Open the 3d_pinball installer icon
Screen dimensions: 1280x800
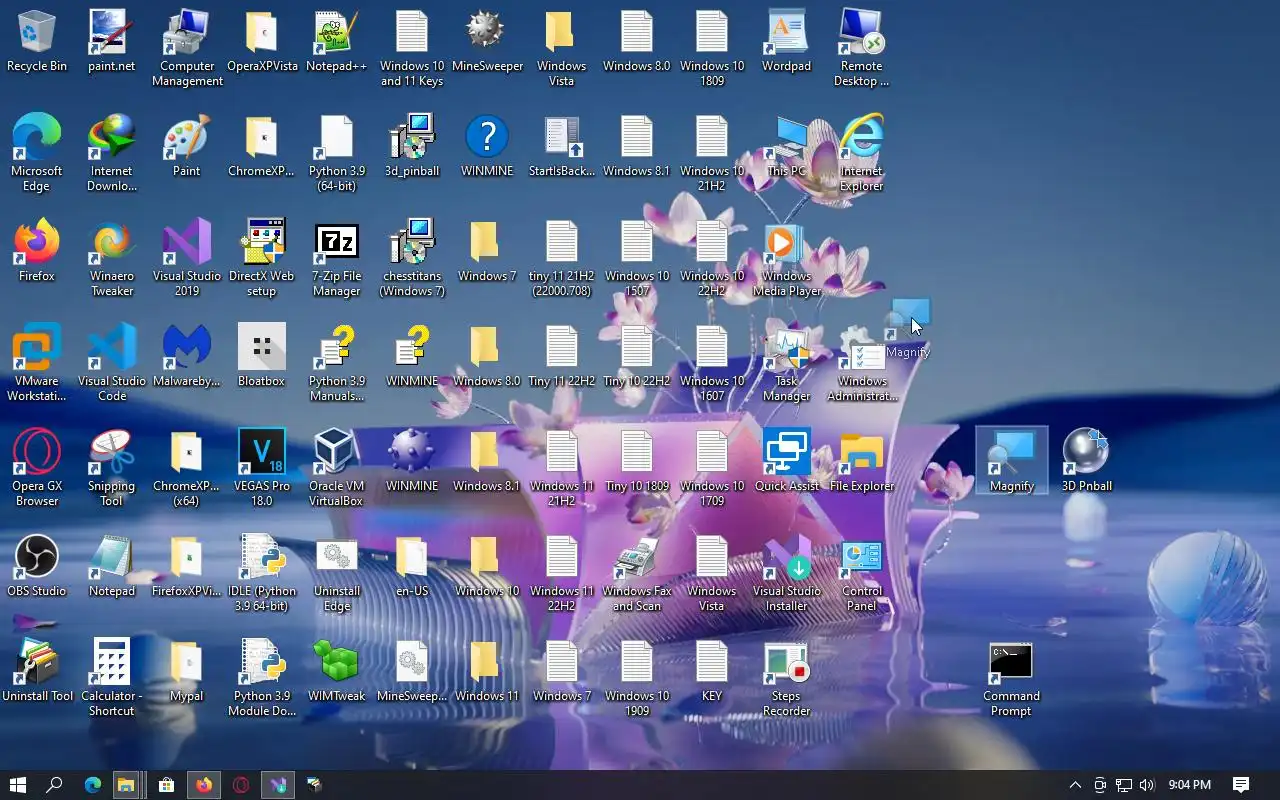click(x=412, y=147)
